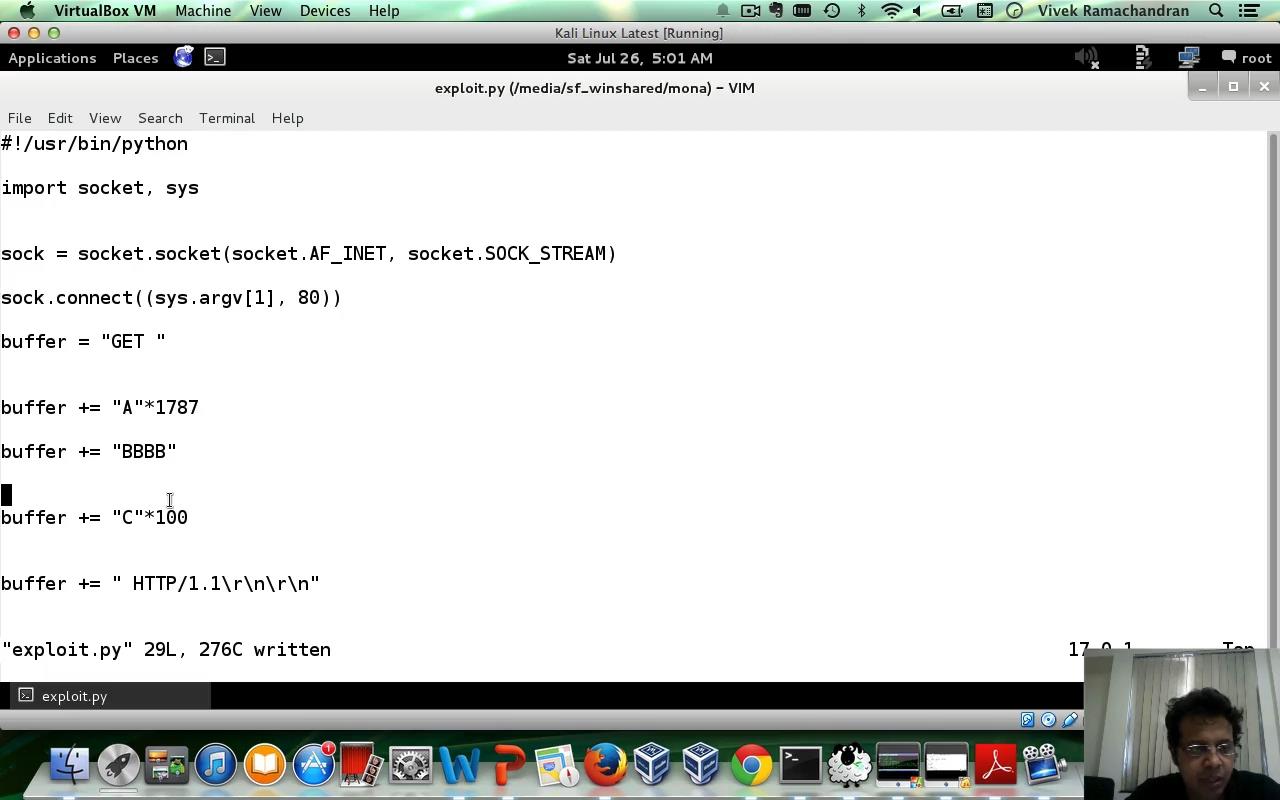The height and width of the screenshot is (800, 1280).
Task: Click the camera recording menu bar icon
Action: (750, 11)
